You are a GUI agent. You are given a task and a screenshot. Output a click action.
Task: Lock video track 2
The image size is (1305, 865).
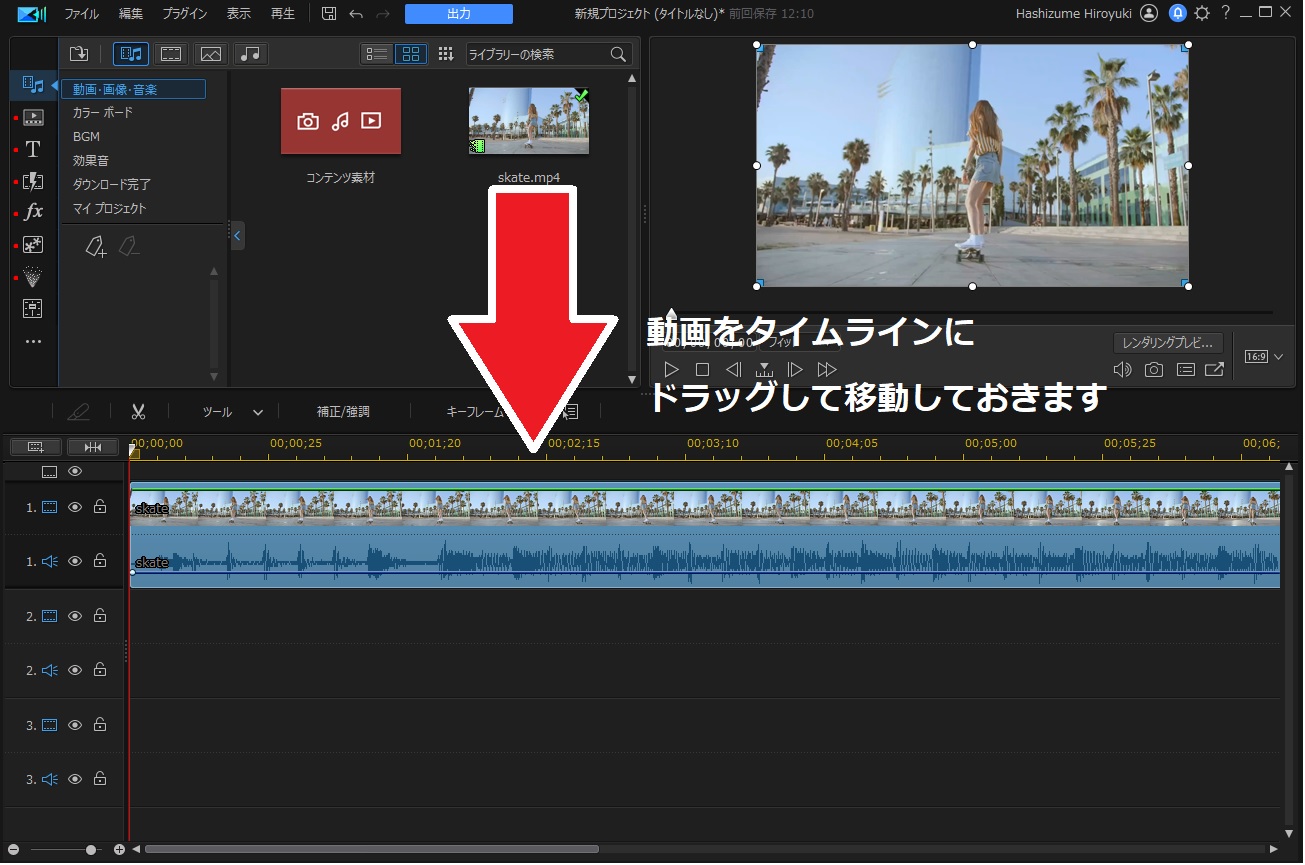point(100,616)
